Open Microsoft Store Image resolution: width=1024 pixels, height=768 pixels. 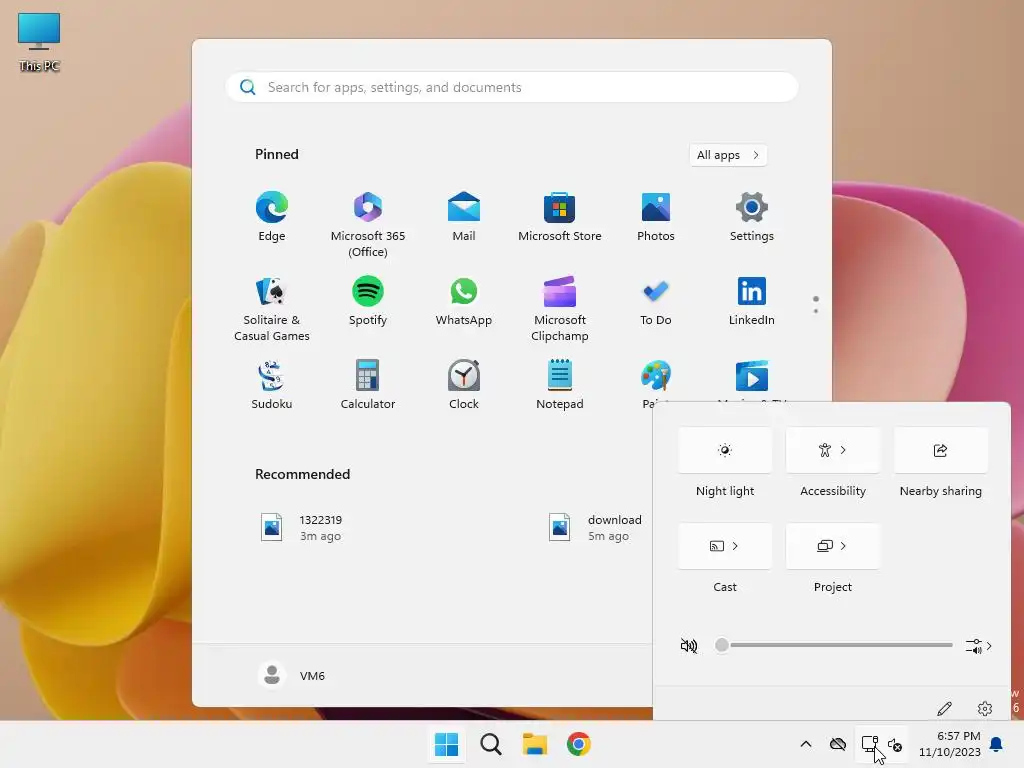[560, 217]
